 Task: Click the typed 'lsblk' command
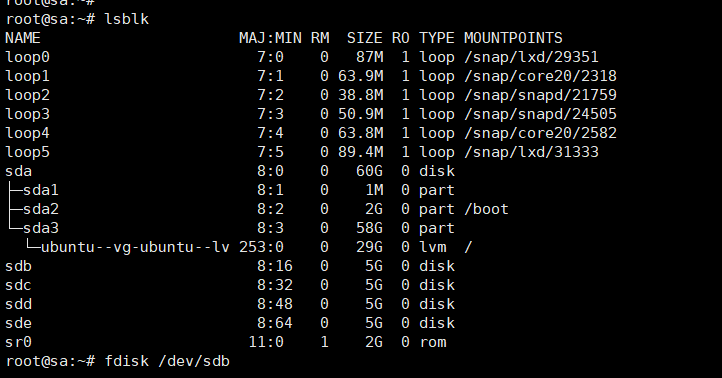127,19
